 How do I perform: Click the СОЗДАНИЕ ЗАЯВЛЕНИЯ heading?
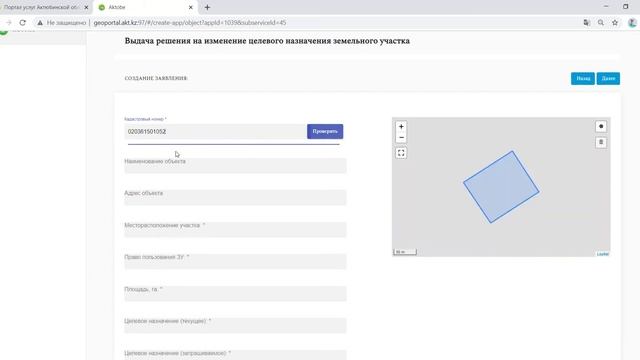pos(156,78)
